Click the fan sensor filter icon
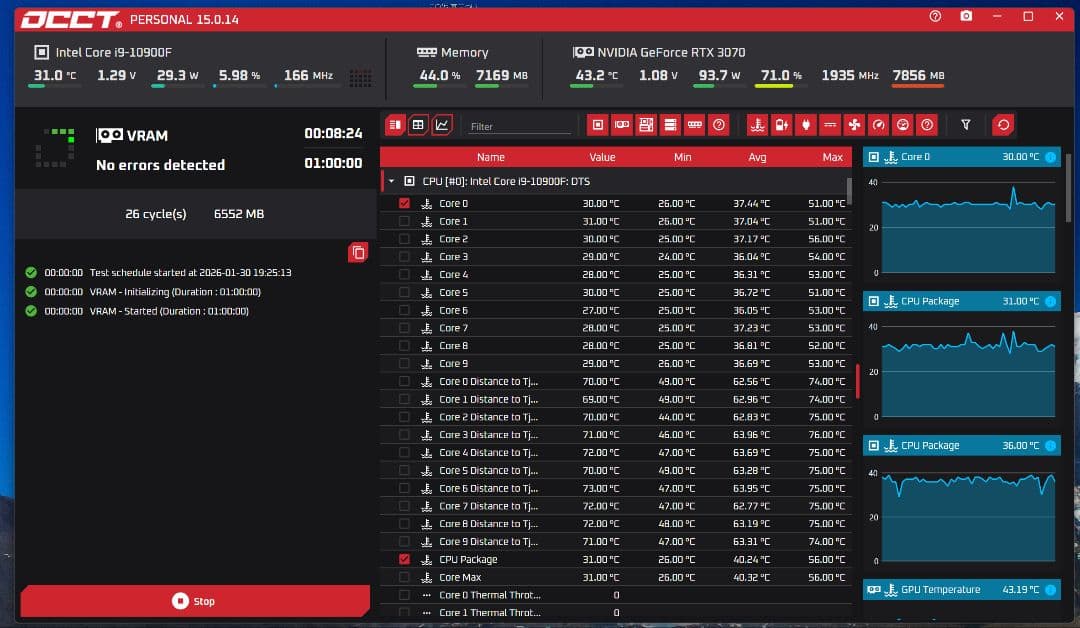The width and height of the screenshot is (1080, 628). coord(854,125)
